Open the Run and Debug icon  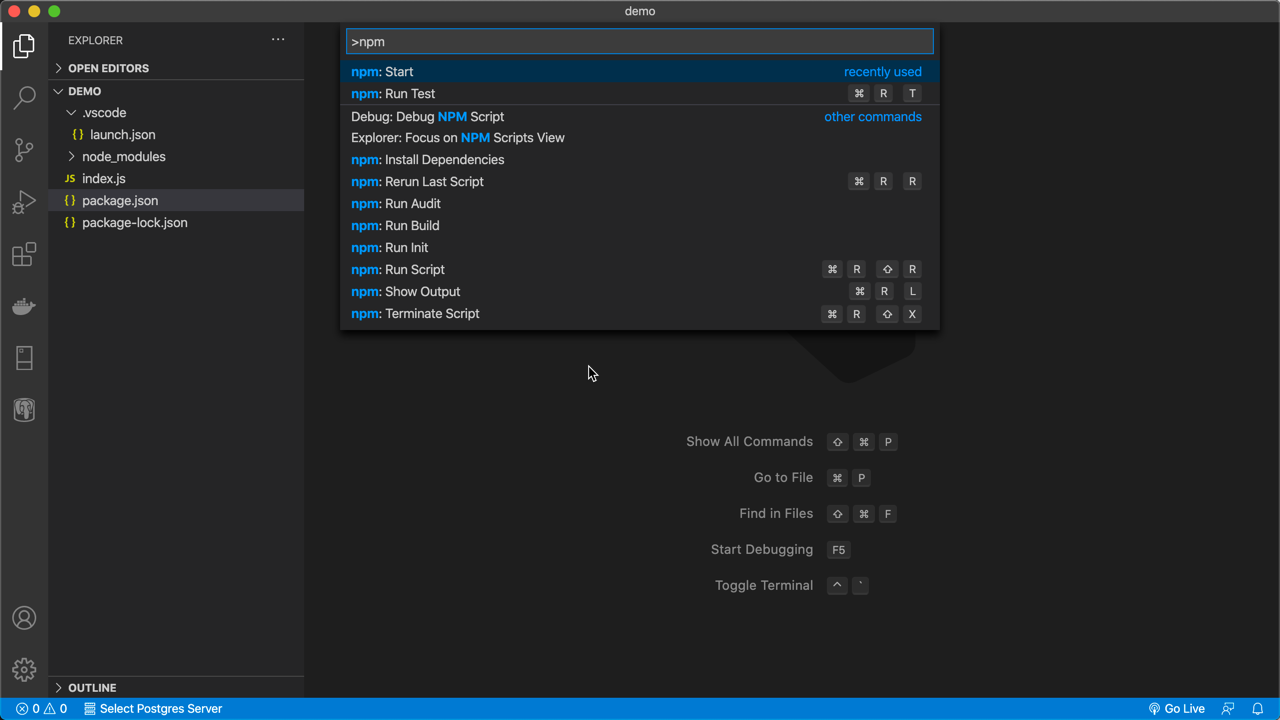(24, 202)
